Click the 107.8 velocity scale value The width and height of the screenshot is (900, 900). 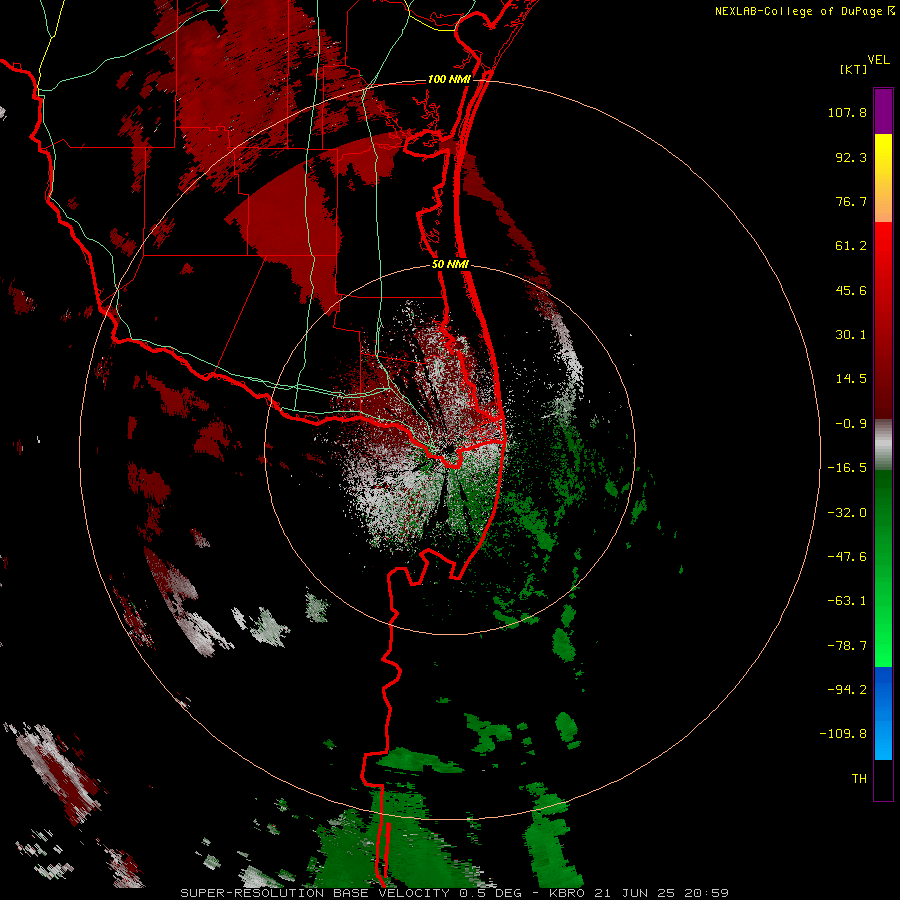coord(847,112)
